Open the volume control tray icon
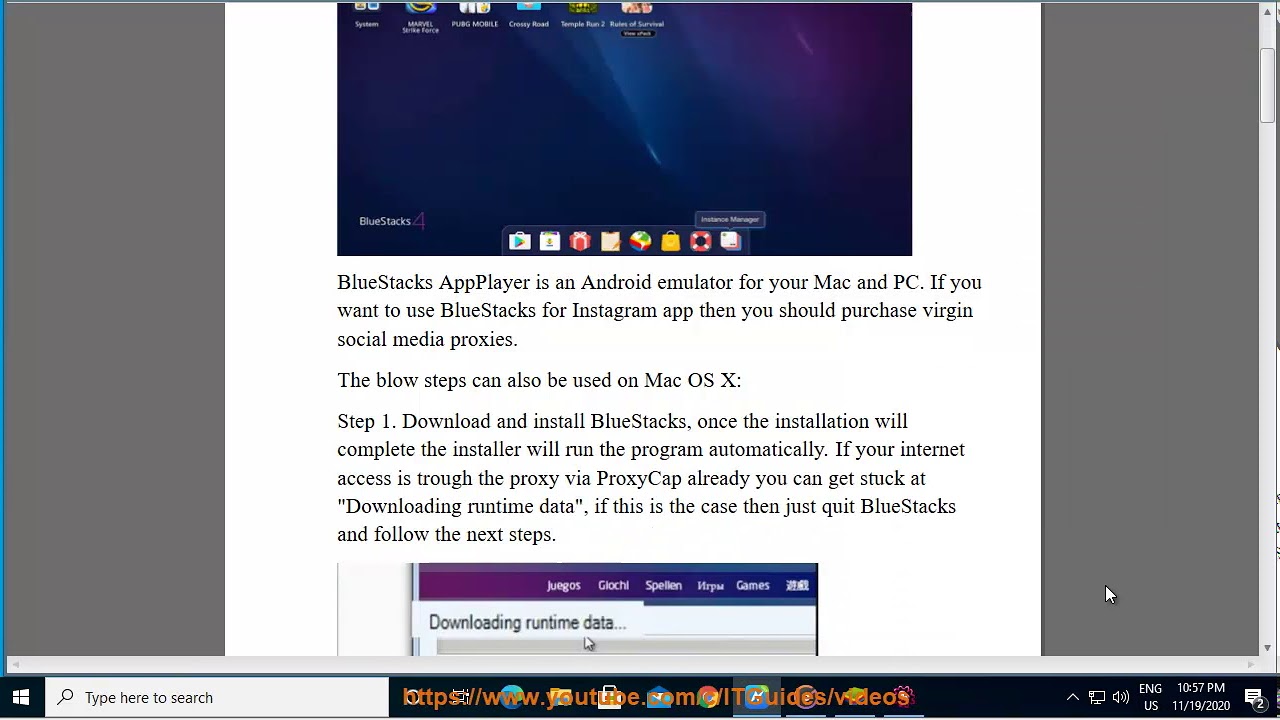1280x720 pixels. pos(1121,697)
